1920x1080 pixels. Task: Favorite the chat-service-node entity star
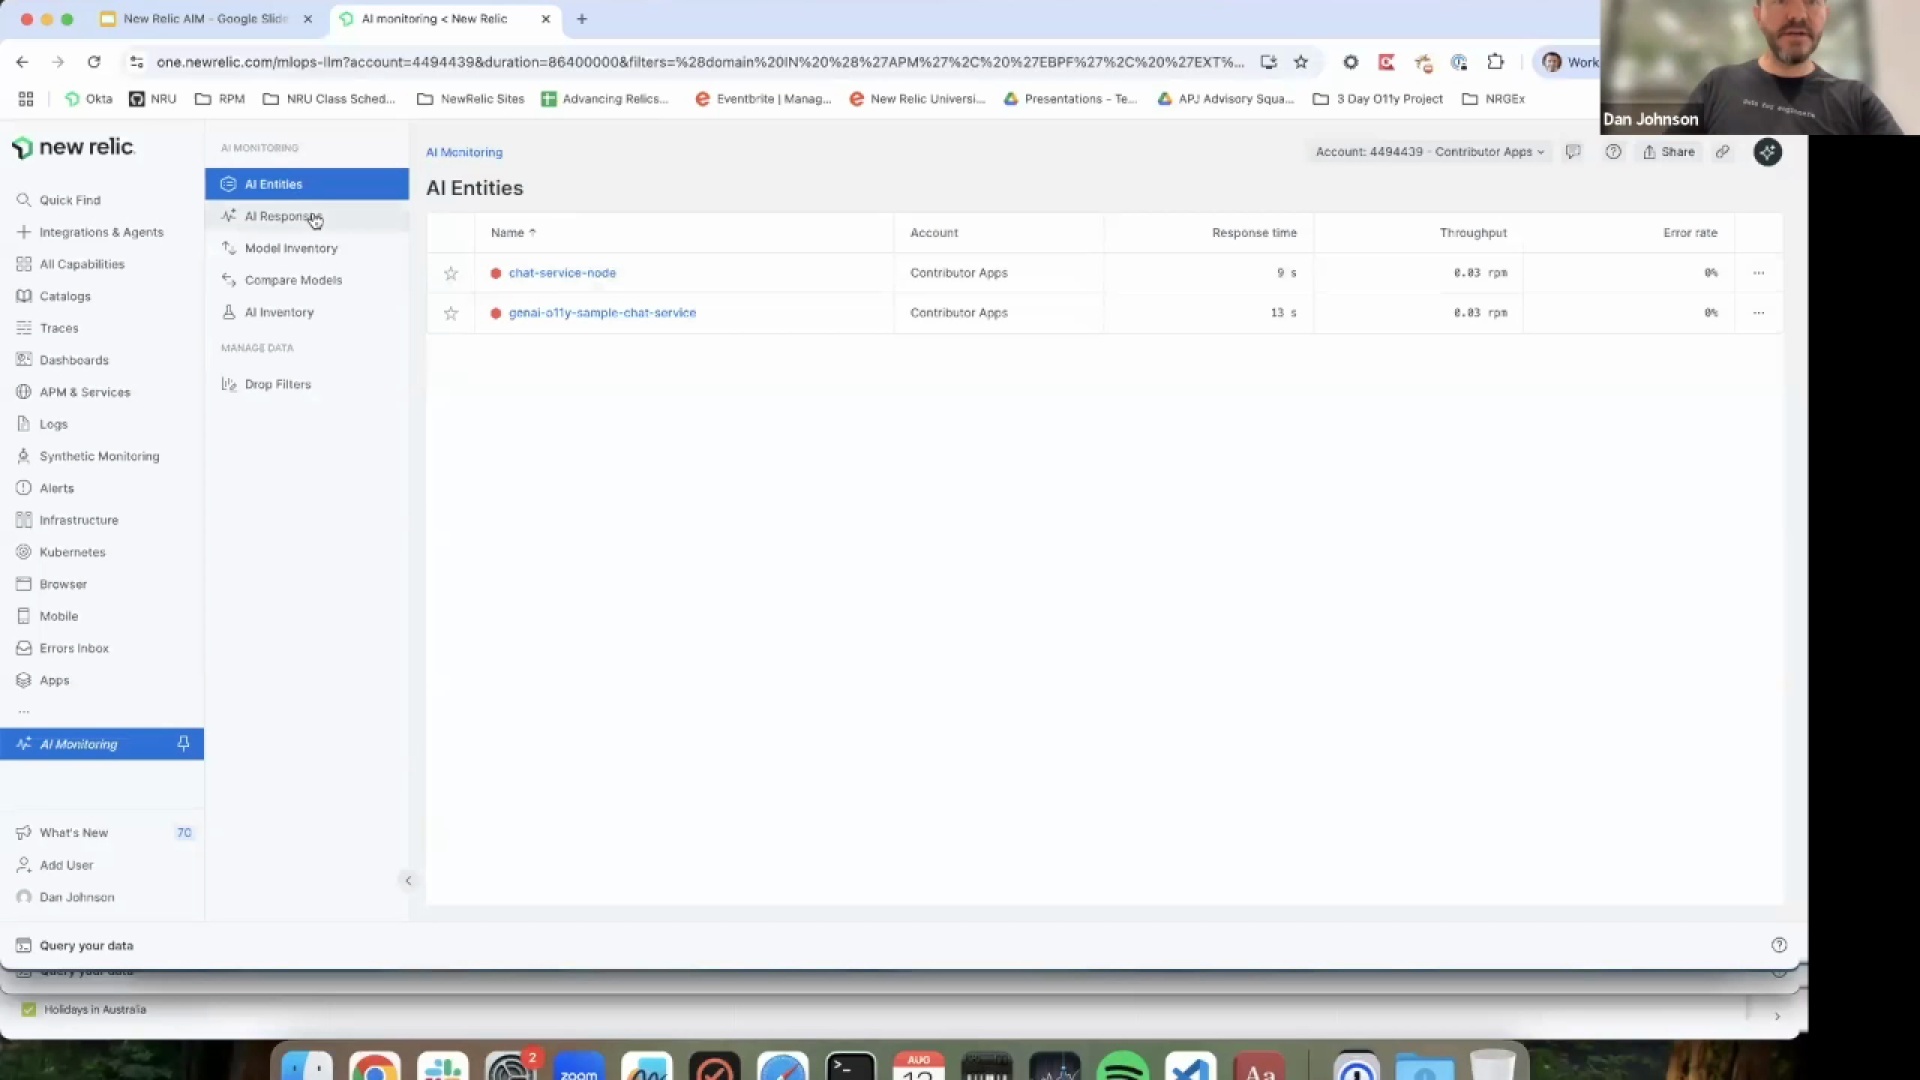coord(451,273)
